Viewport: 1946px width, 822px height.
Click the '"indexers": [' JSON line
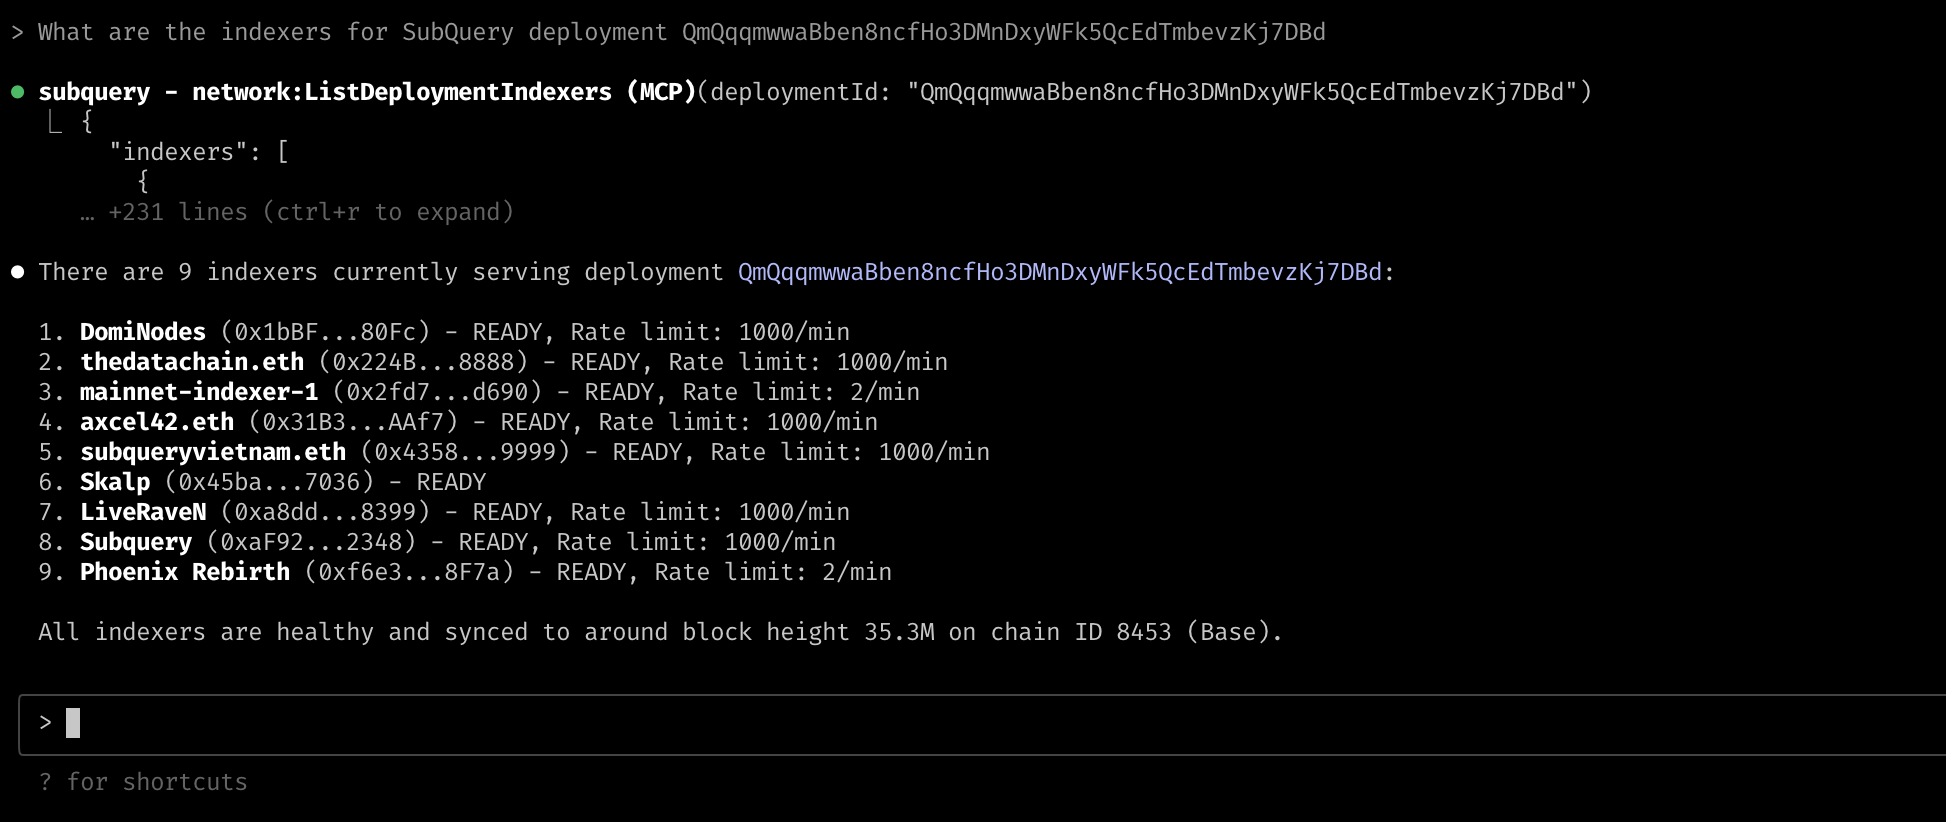click(199, 152)
